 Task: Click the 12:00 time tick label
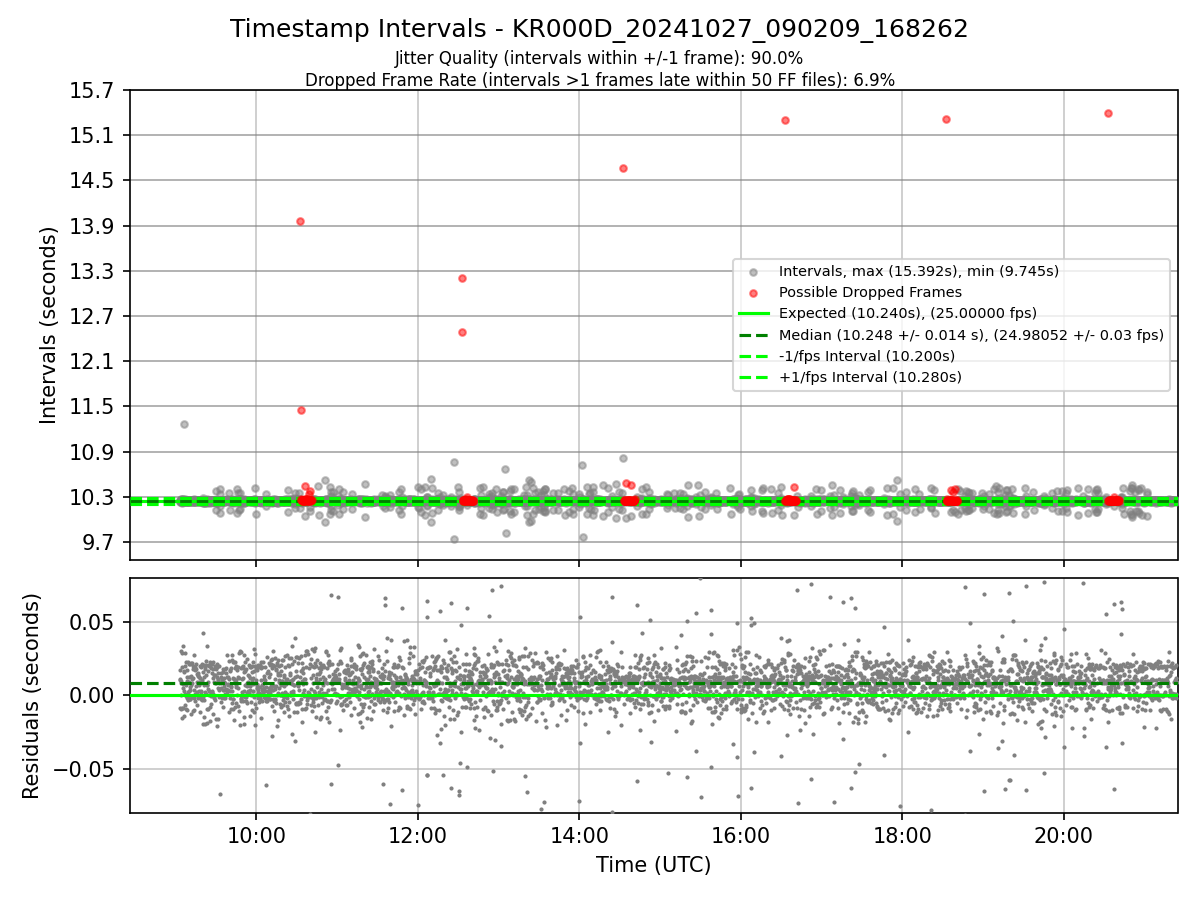418,835
